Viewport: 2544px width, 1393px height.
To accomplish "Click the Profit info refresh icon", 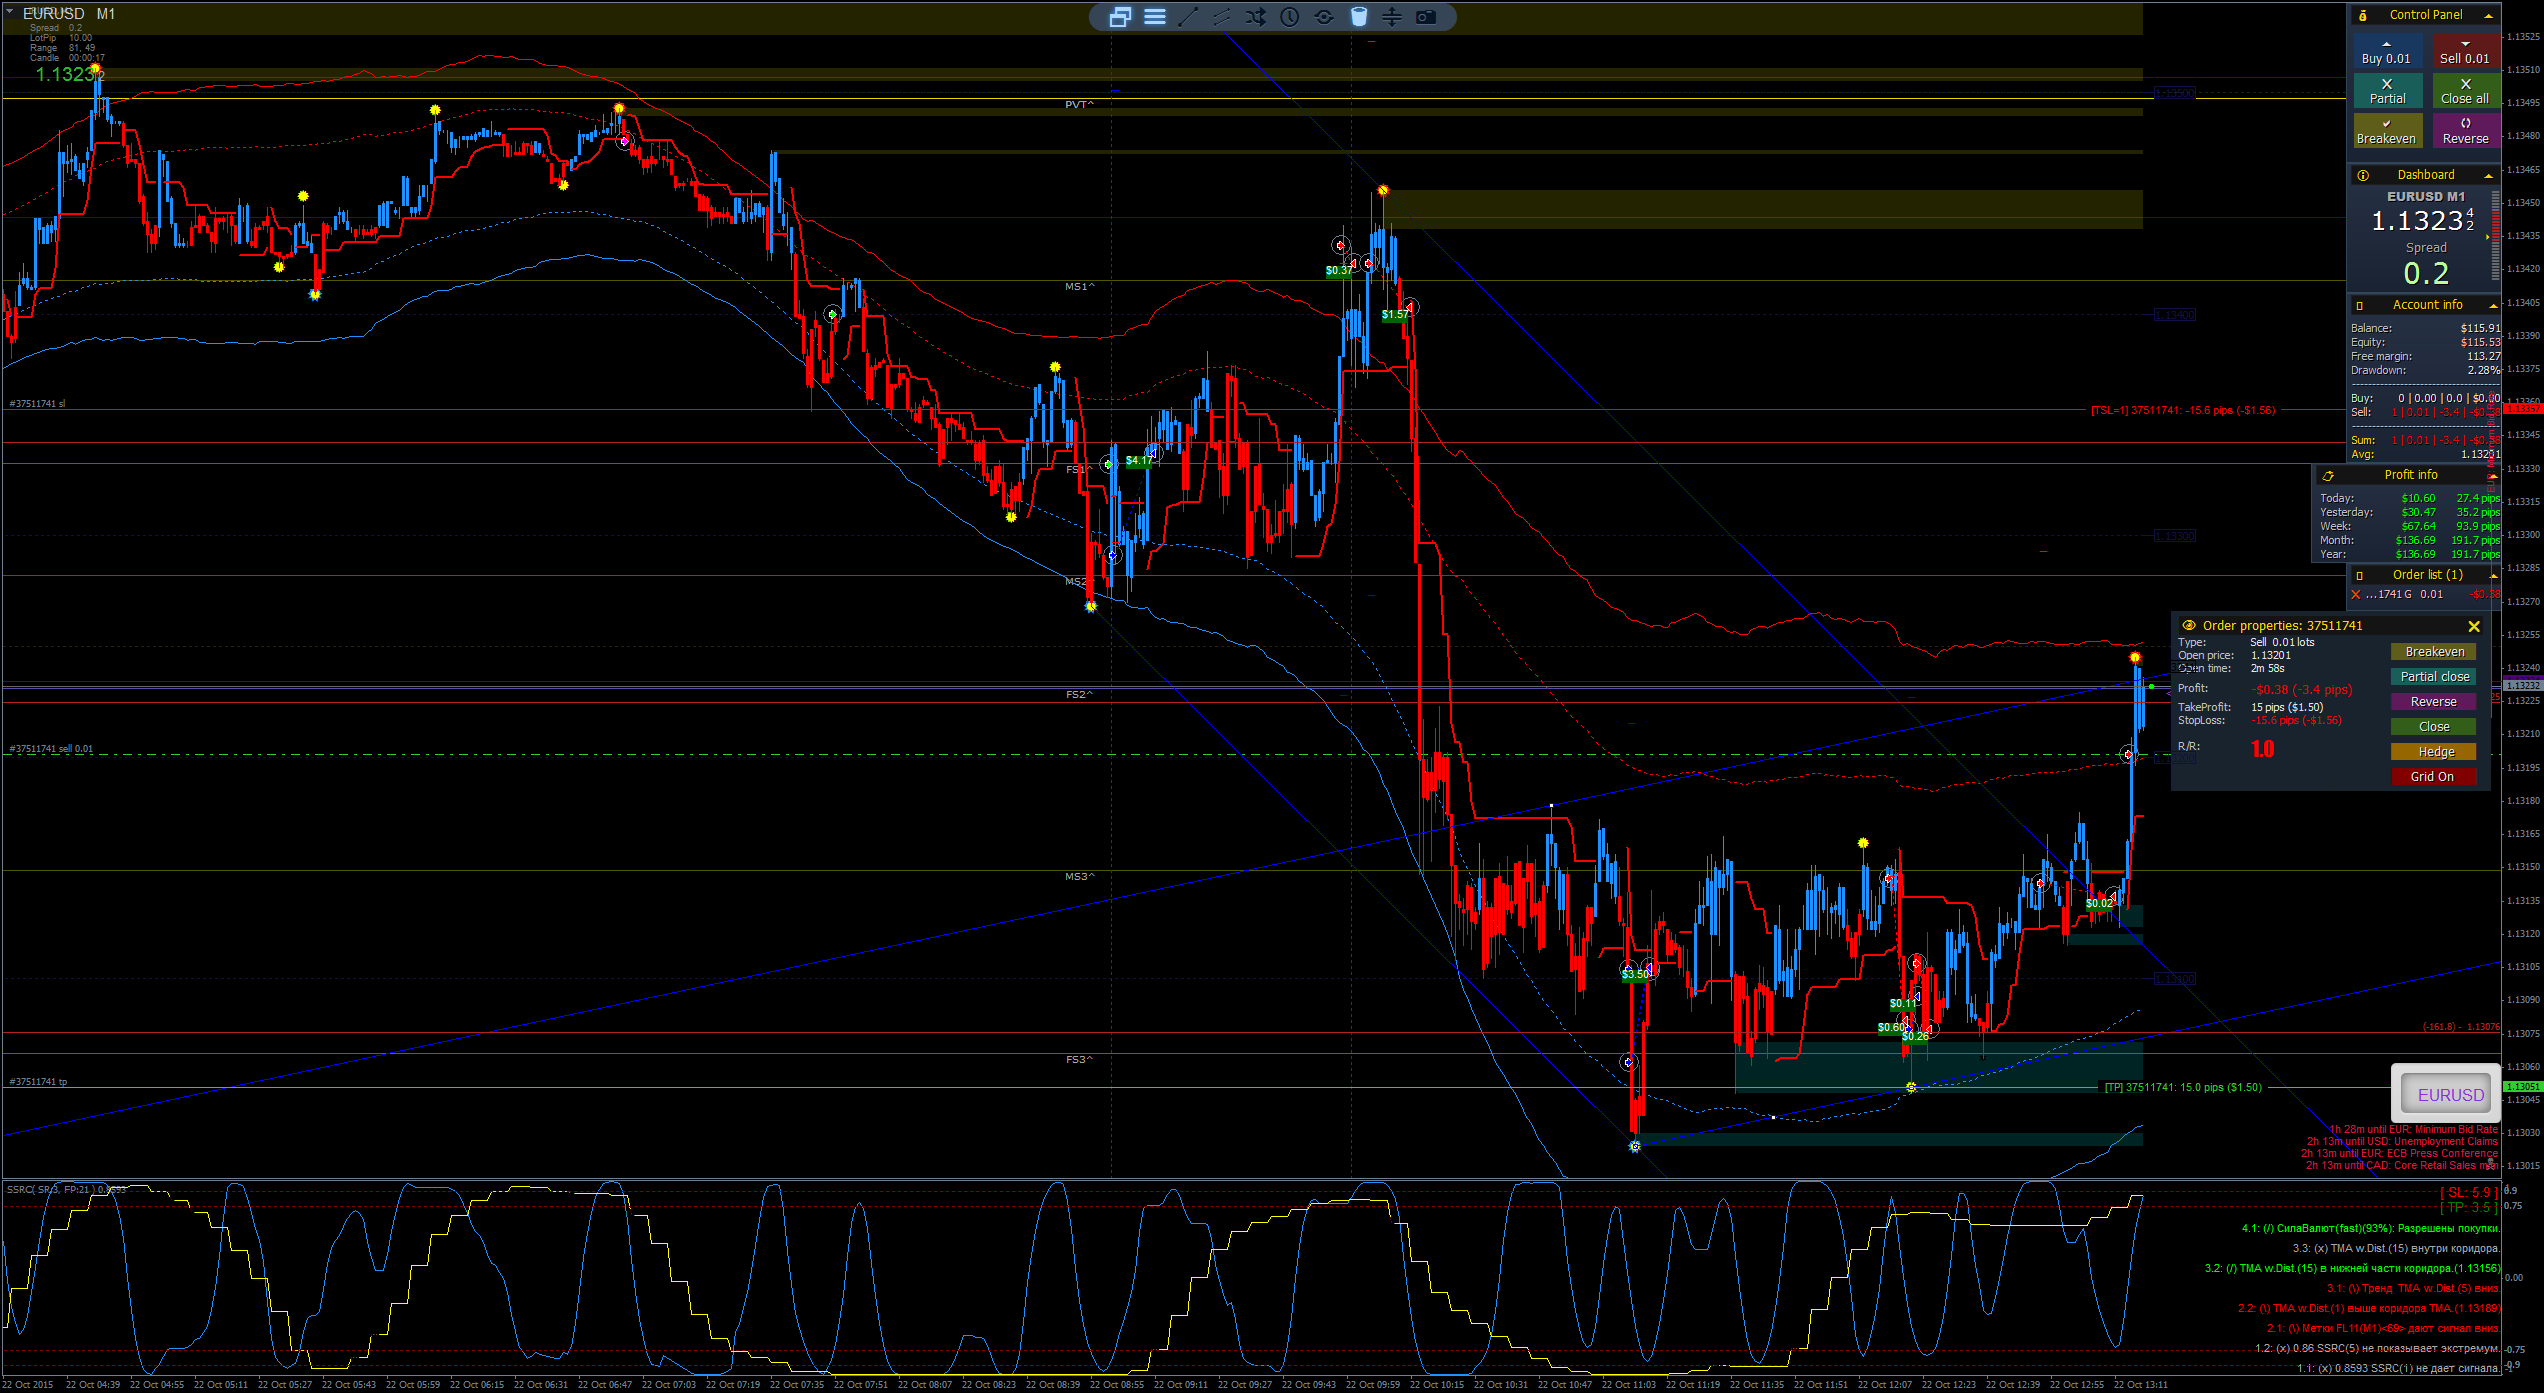I will click(2328, 475).
